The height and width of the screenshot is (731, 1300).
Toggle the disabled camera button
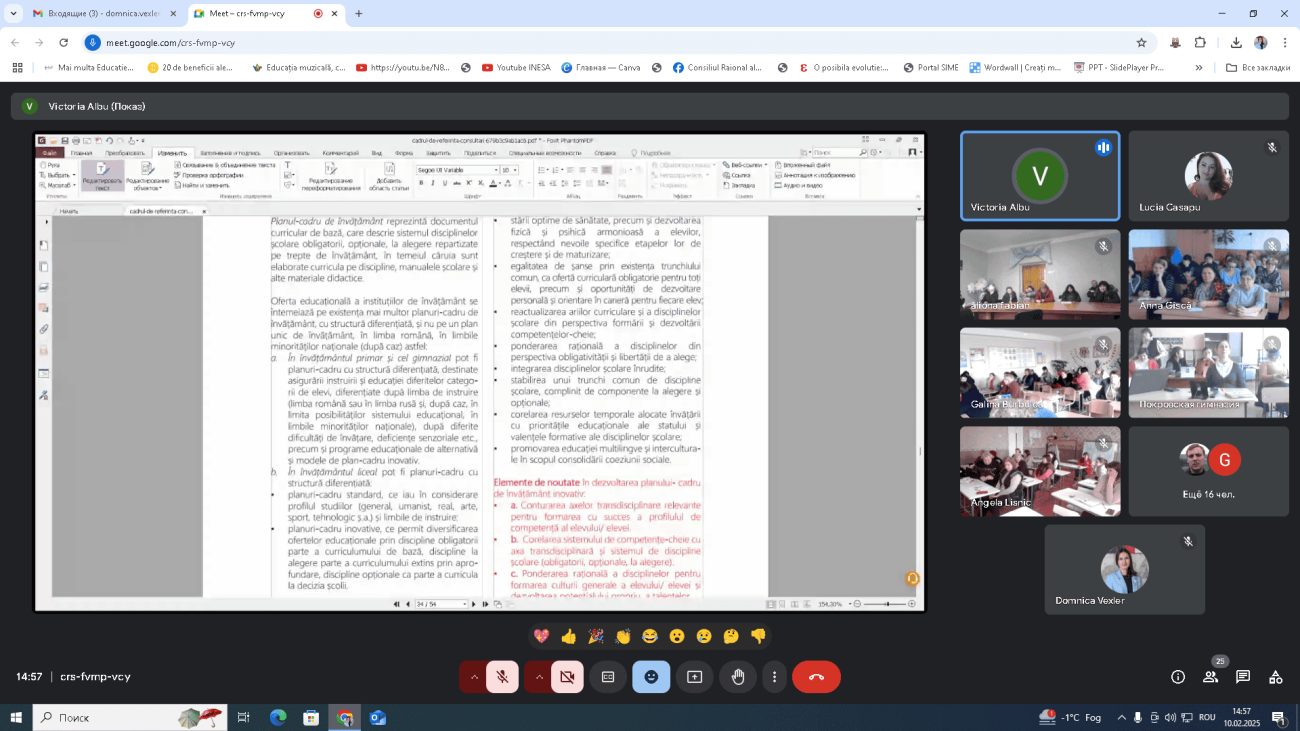pyautogui.click(x=567, y=677)
